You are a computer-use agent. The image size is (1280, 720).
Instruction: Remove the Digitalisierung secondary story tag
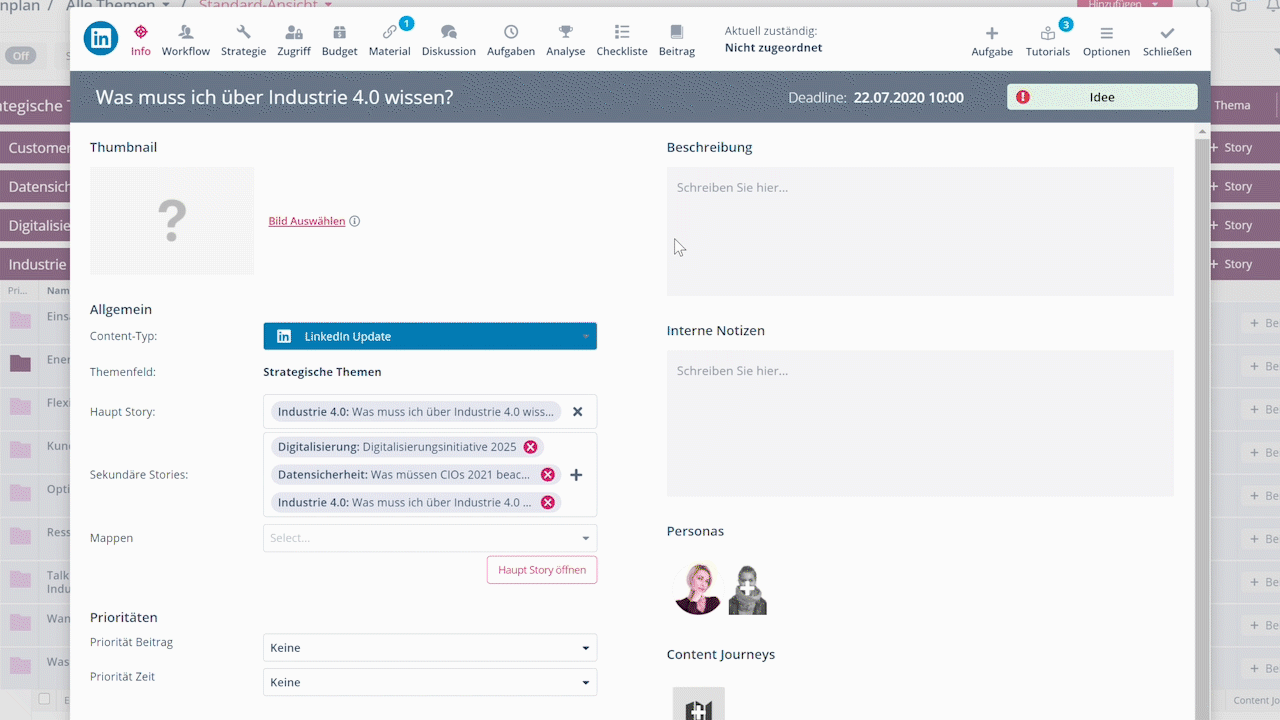point(530,447)
